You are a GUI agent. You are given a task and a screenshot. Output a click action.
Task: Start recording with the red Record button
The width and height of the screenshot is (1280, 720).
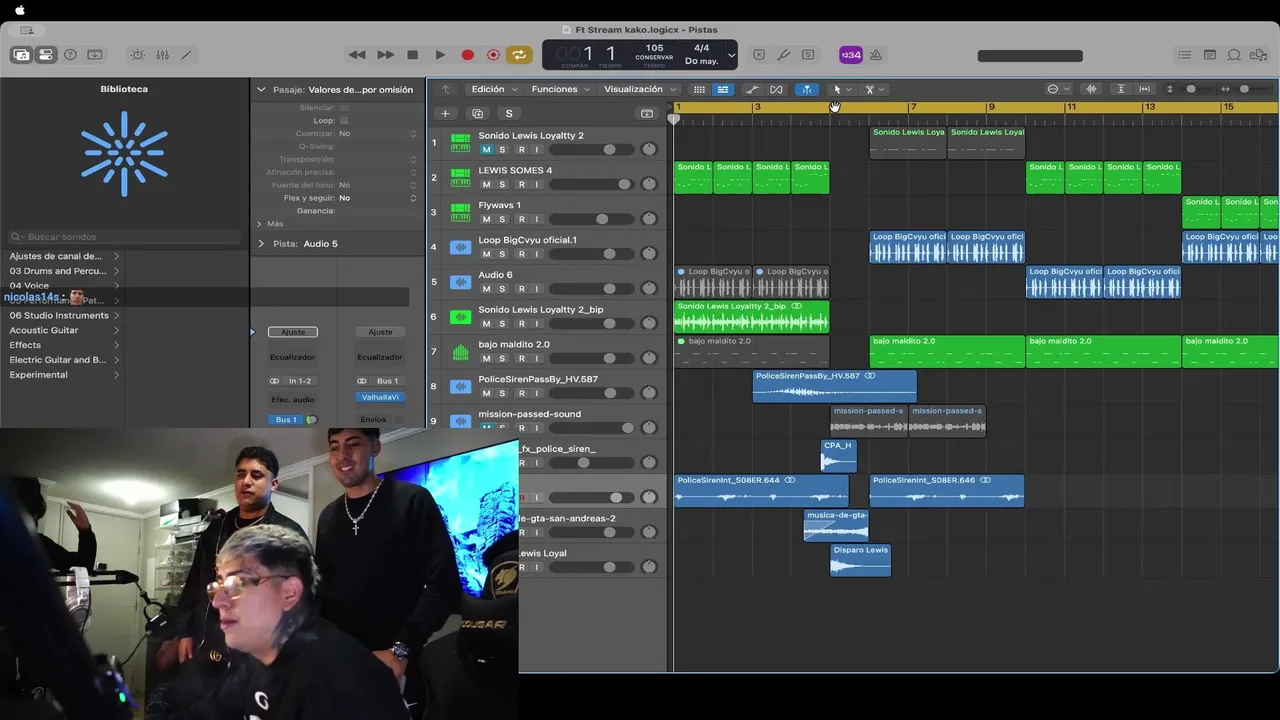[x=467, y=55]
